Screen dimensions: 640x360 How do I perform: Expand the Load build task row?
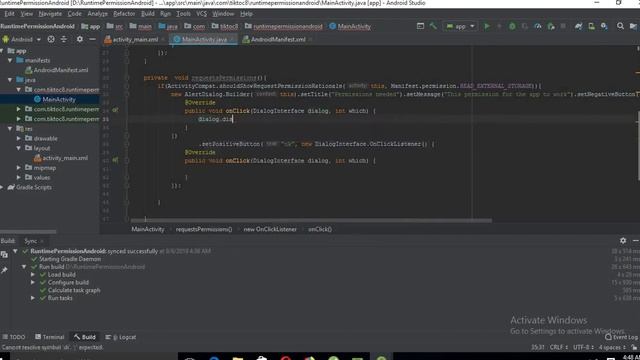(33, 275)
